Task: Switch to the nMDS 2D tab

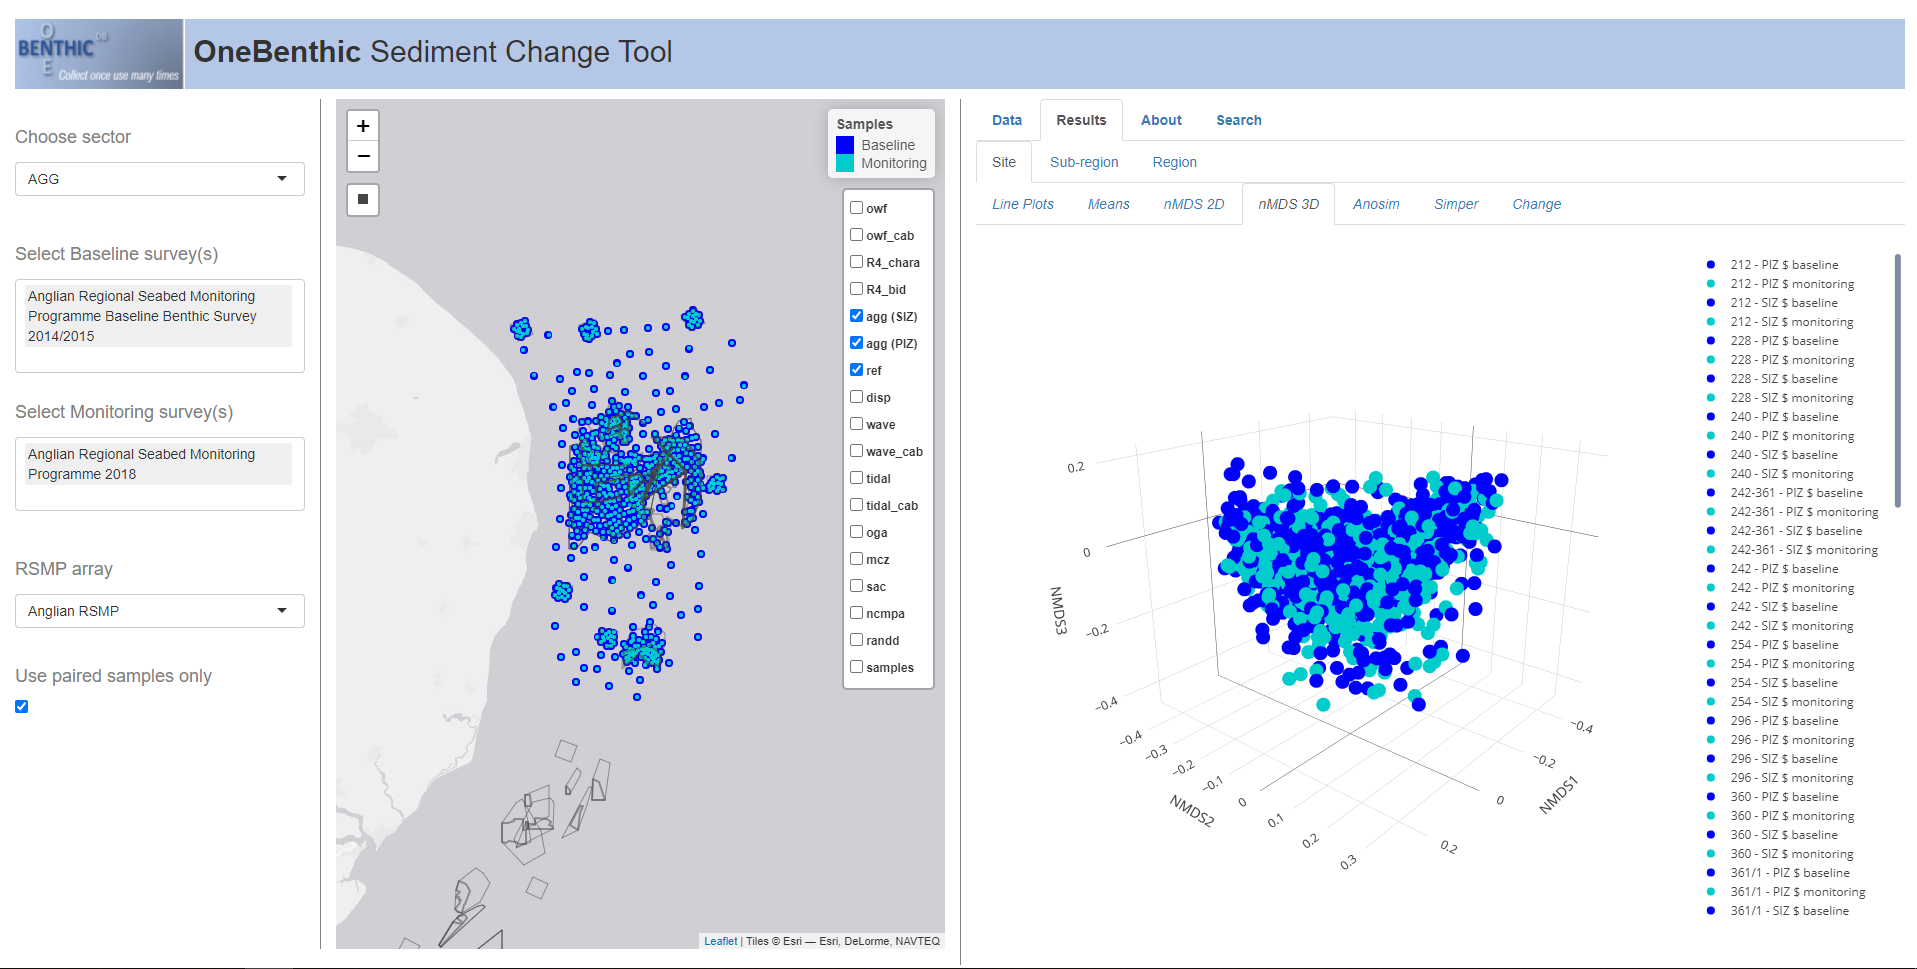Action: (1193, 204)
